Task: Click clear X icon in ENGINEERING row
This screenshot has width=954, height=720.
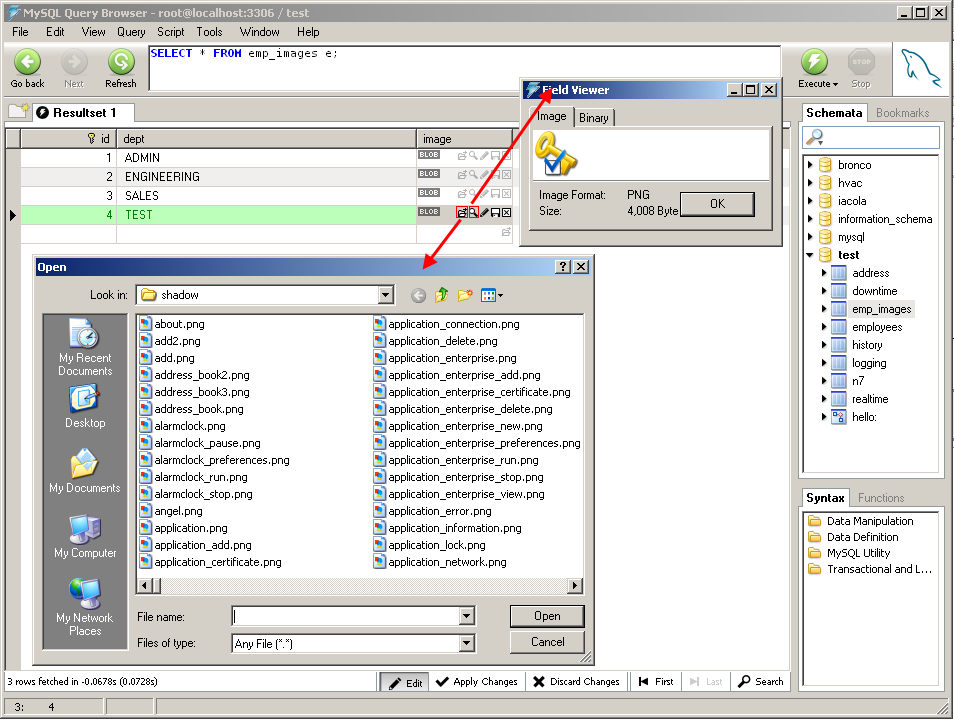Action: click(x=506, y=175)
